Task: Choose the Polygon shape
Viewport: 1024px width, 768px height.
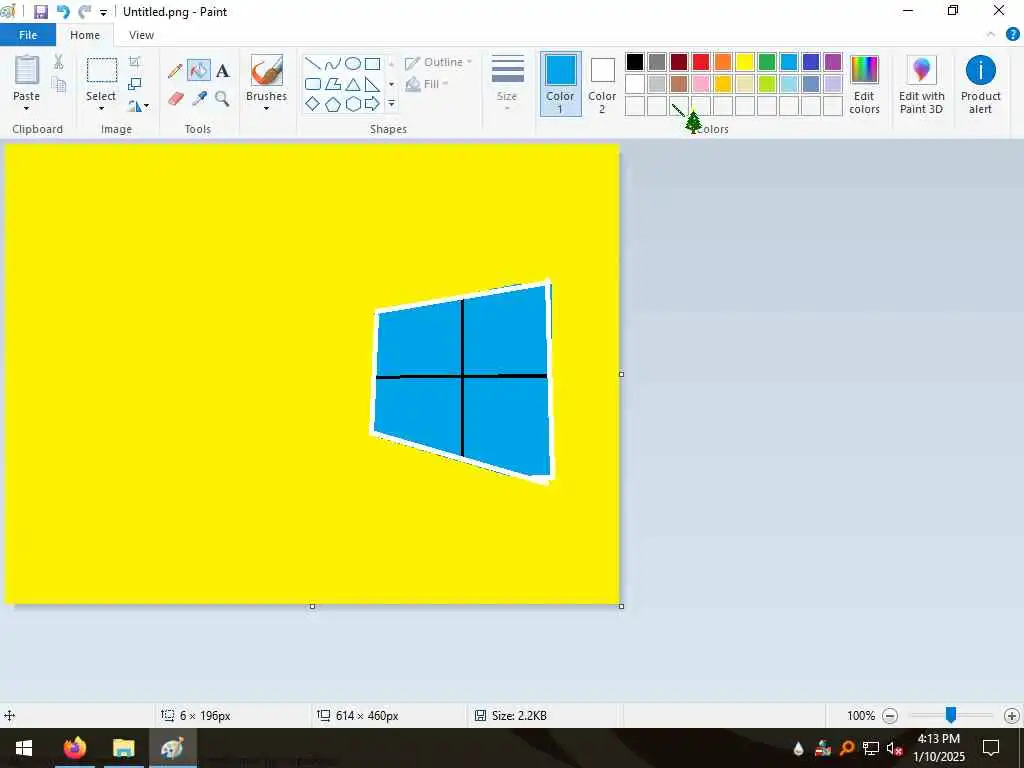Action: [333, 84]
